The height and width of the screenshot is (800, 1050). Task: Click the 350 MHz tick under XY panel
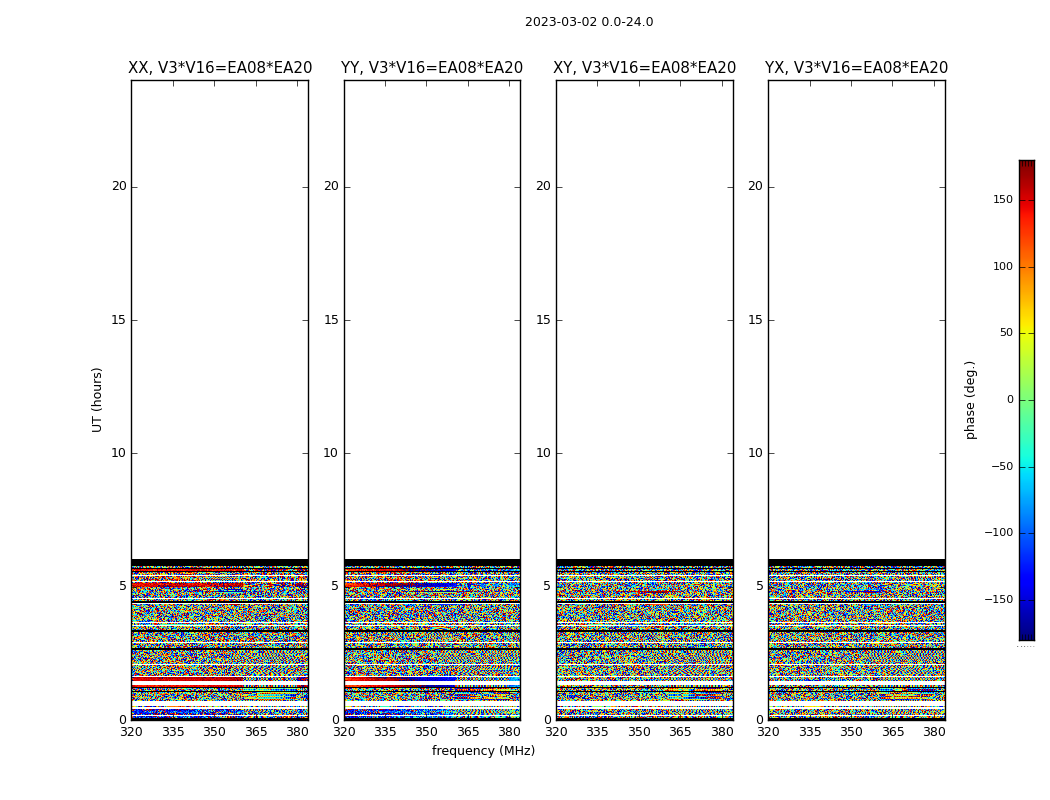coord(639,732)
